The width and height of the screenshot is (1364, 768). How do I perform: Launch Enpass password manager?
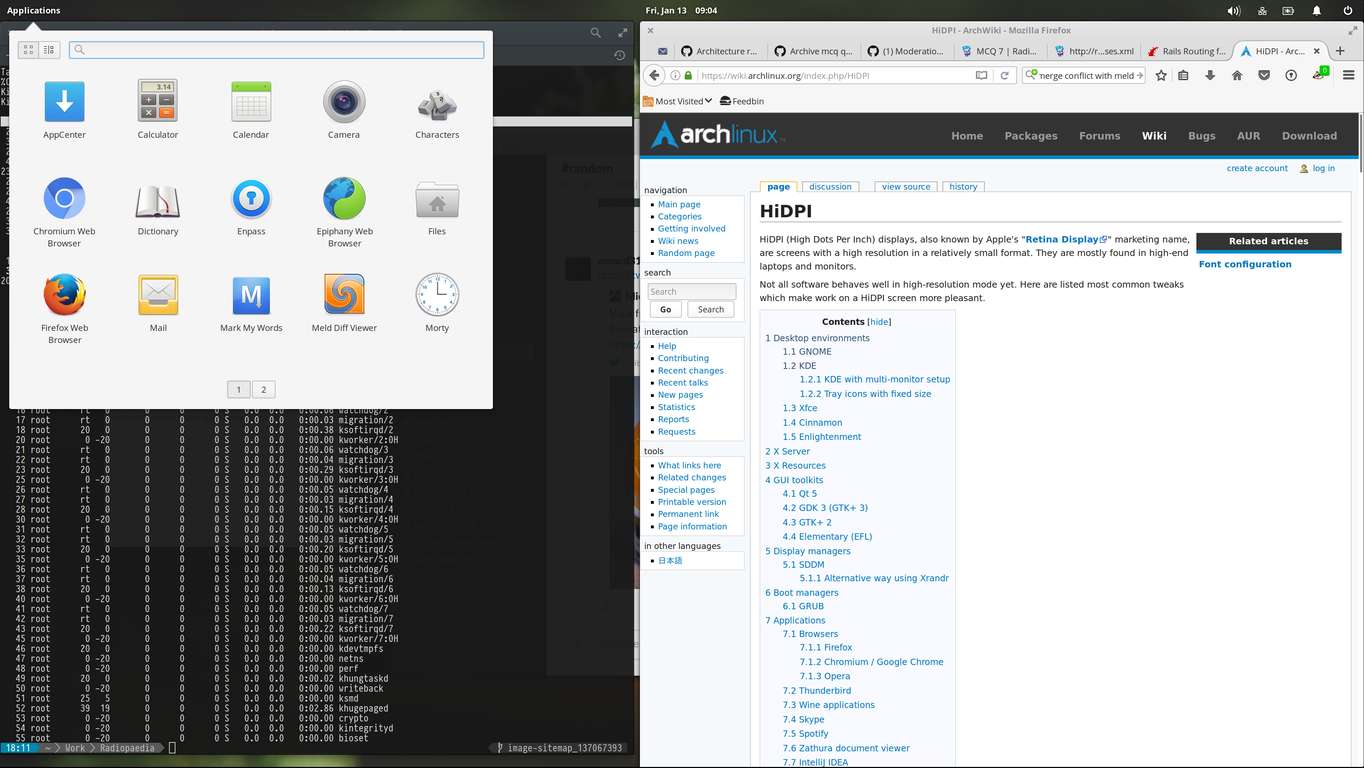coord(251,206)
